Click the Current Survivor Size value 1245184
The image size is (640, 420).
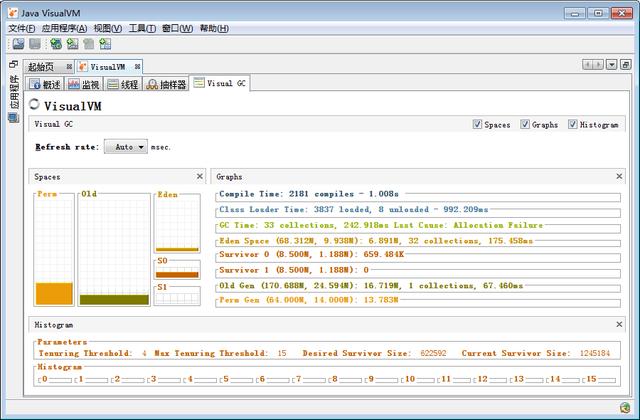tap(595, 353)
